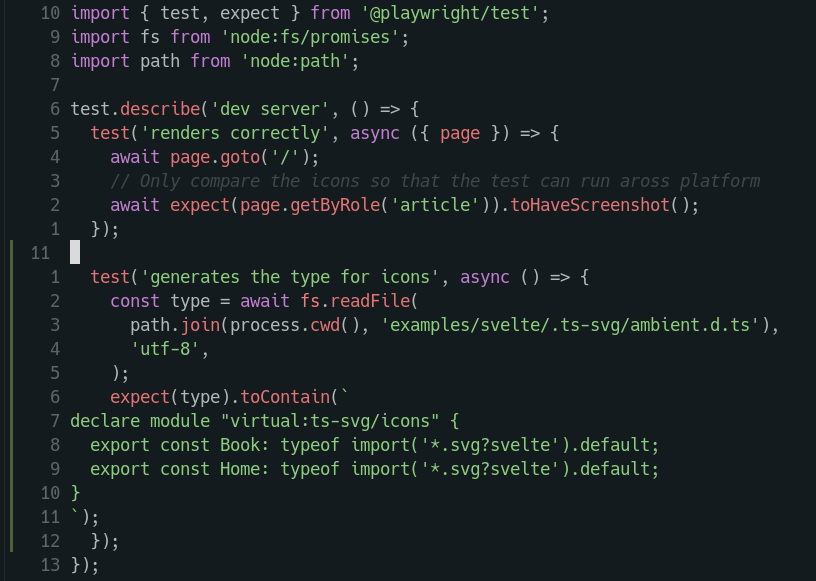Click the relative line number 13 at bottom

(50, 565)
